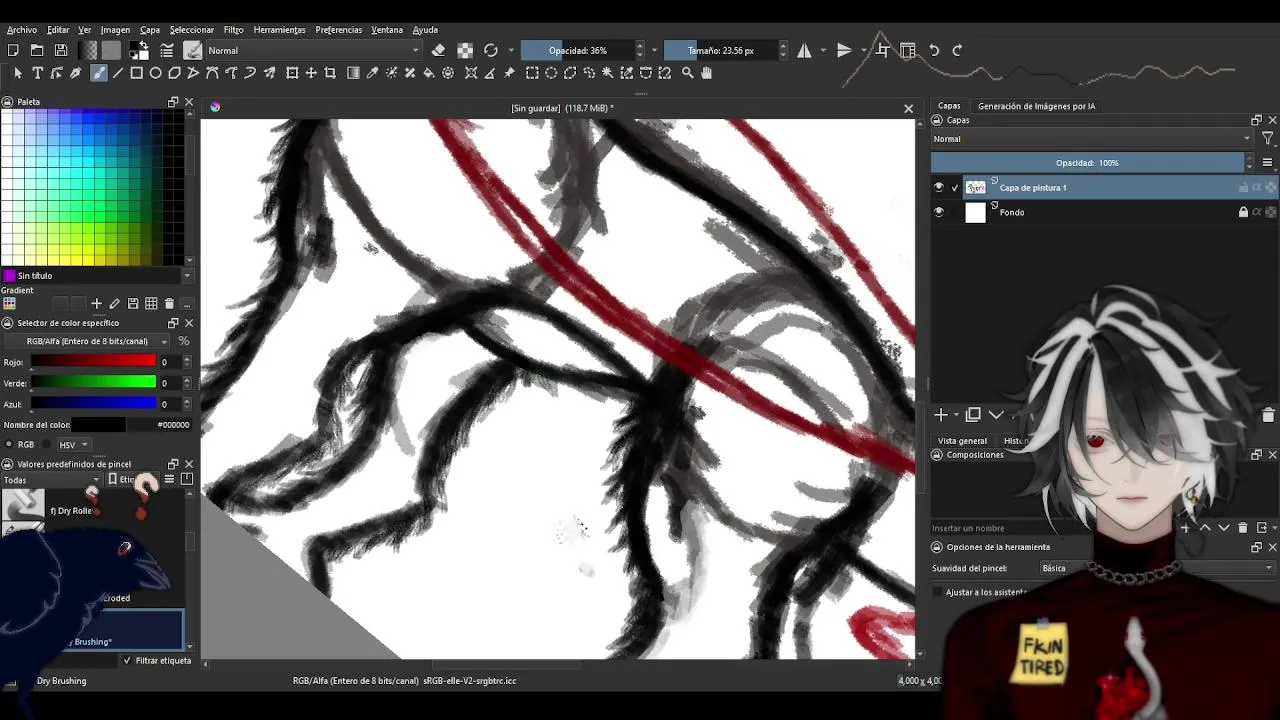Toggle the eraser mode icon
The image size is (1280, 720).
click(x=438, y=50)
